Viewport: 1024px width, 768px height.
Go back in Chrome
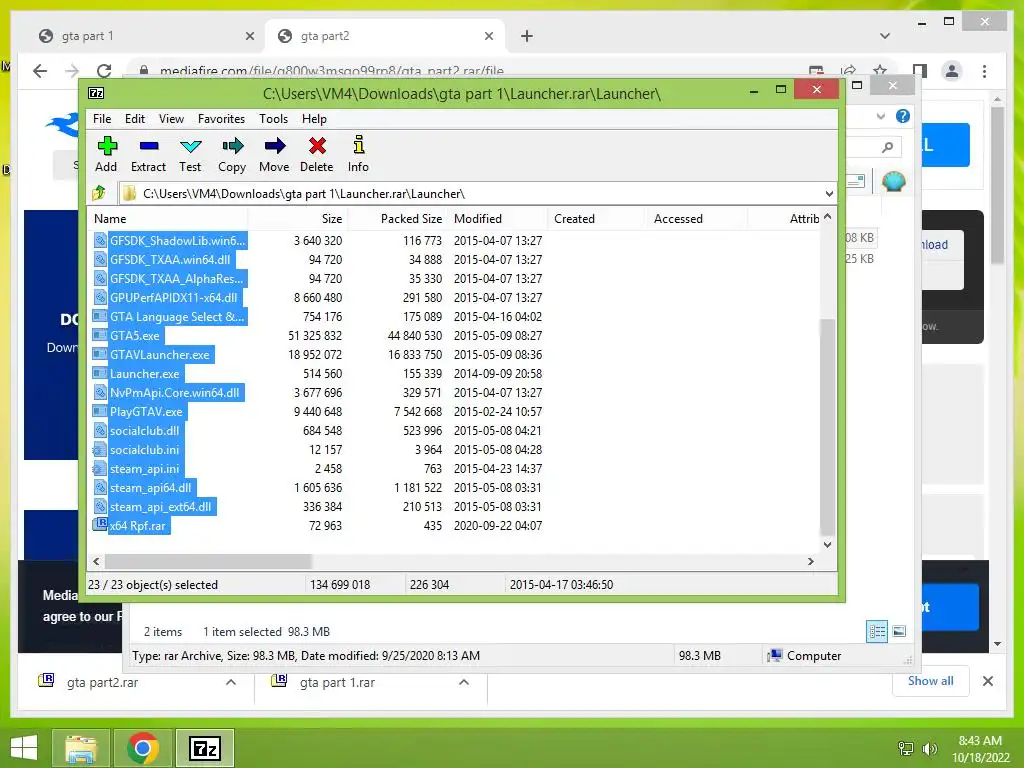(x=40, y=71)
